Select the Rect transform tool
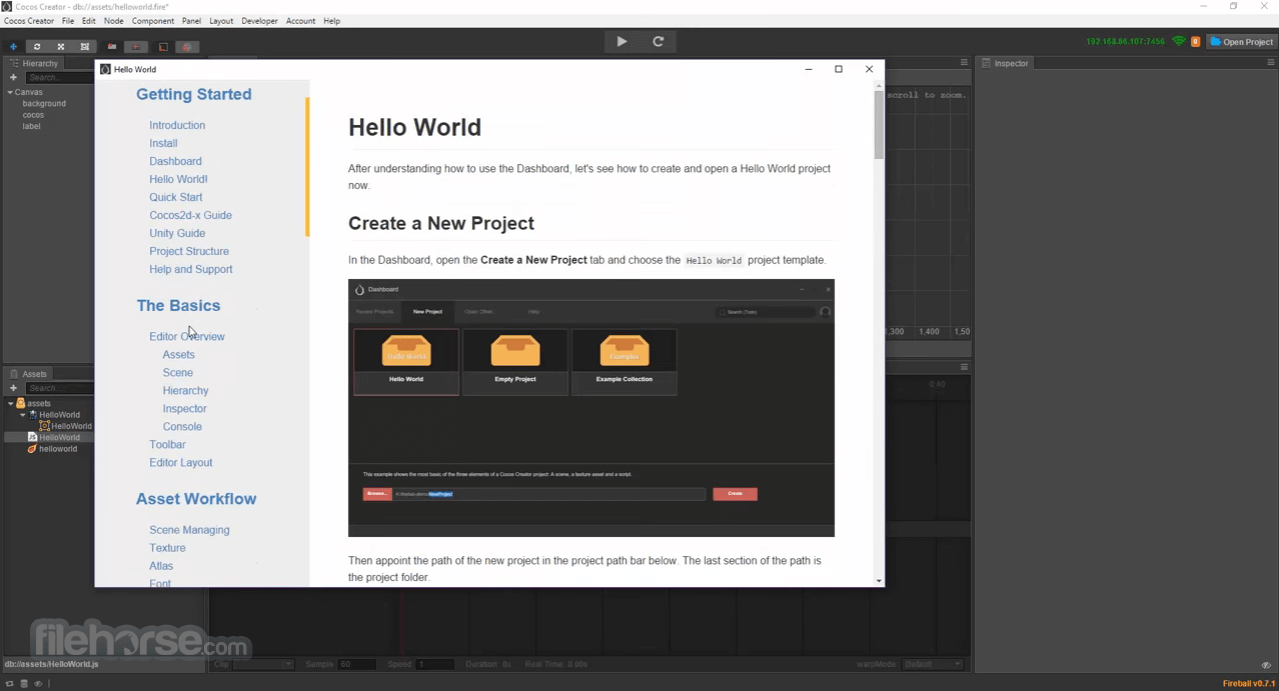Screen dimensions: 1279x691 pyautogui.click(x=85, y=46)
